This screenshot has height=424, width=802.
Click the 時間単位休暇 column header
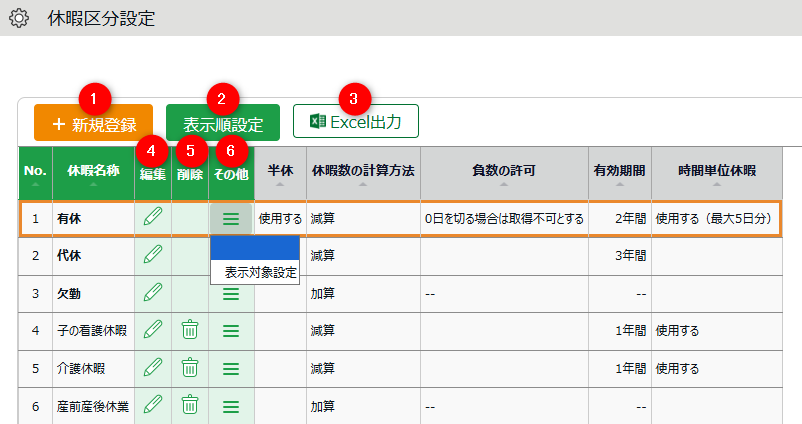tap(716, 172)
